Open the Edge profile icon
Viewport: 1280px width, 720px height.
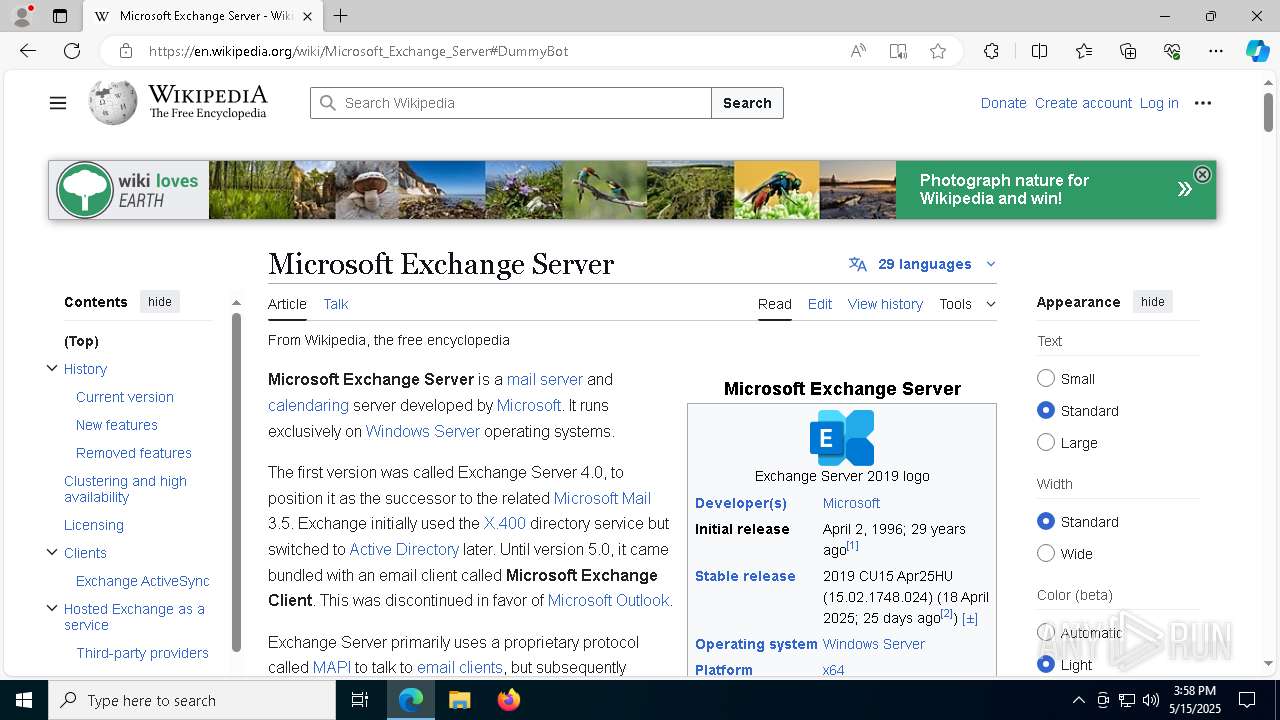coord(22,16)
